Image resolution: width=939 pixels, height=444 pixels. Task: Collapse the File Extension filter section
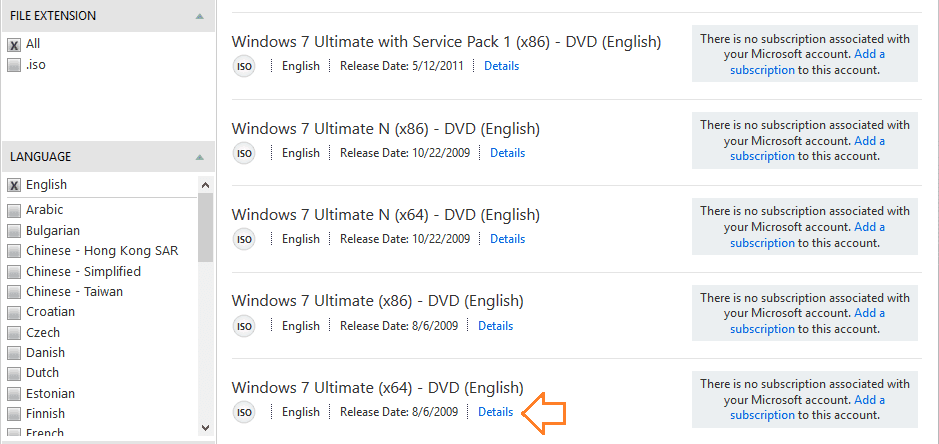(200, 16)
